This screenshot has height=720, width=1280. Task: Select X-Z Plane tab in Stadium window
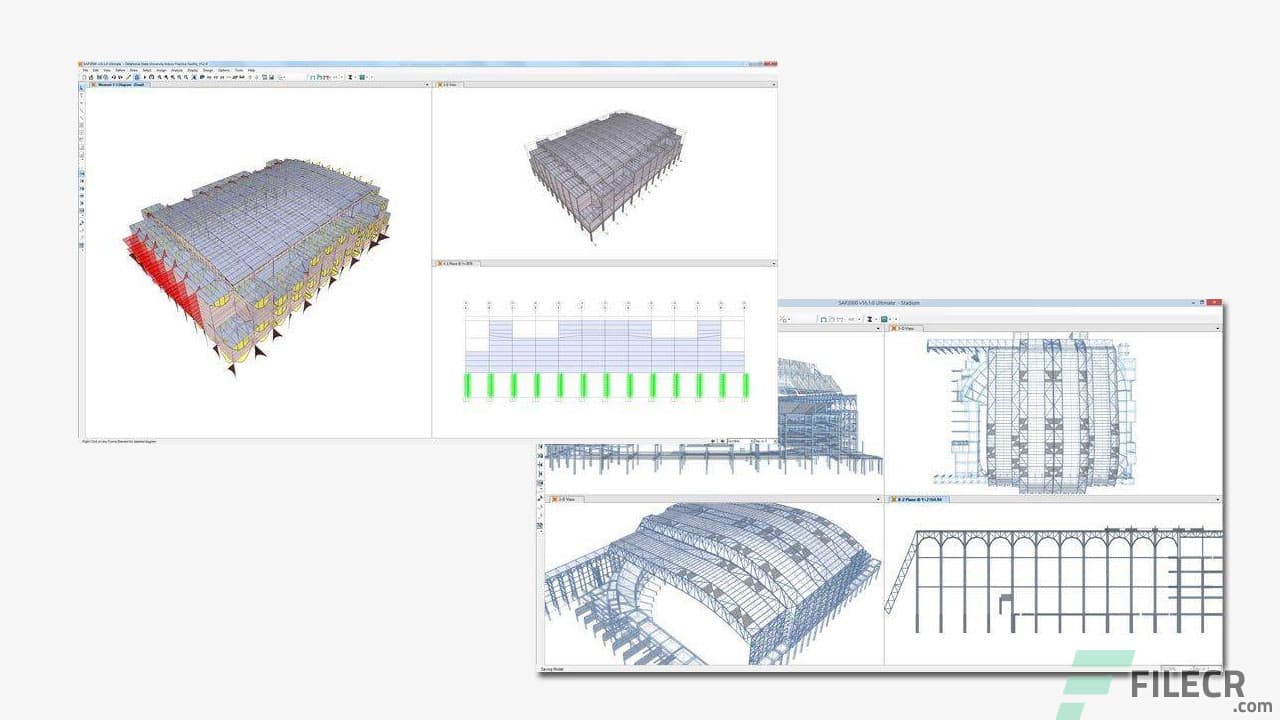pos(920,498)
